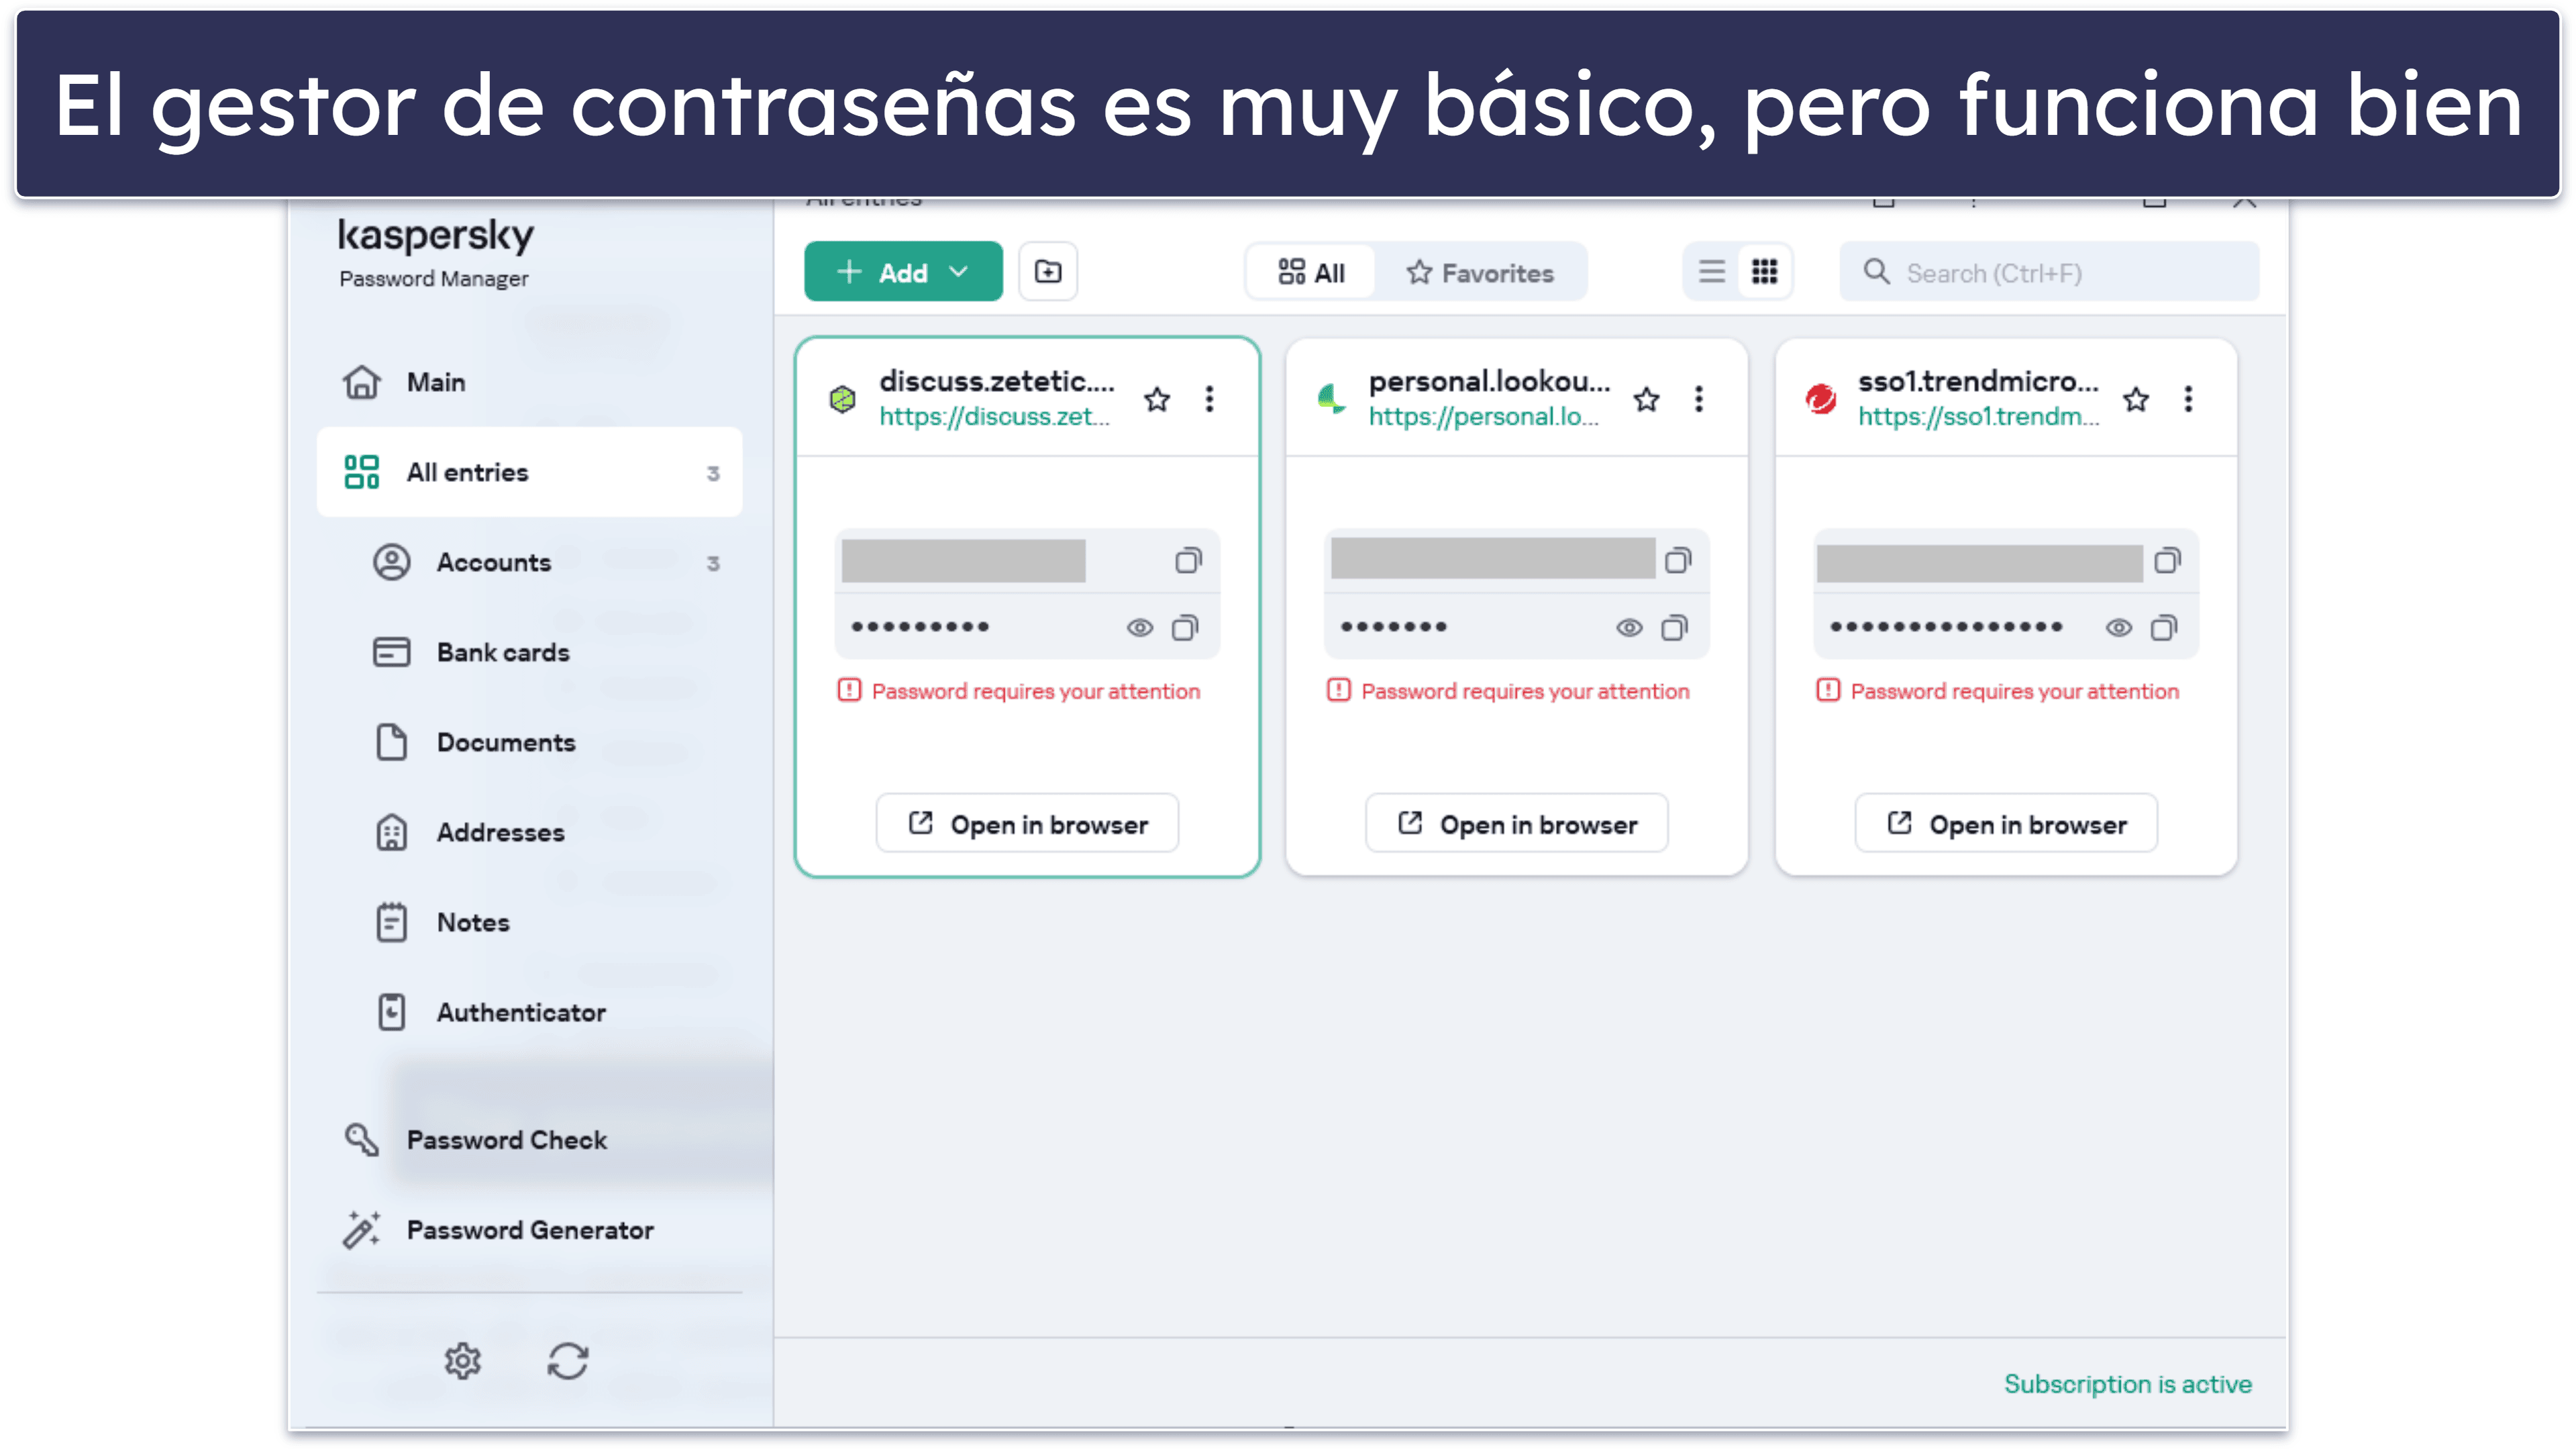The height and width of the screenshot is (1449, 2576).
Task: Click the Accounts person icon
Action: (x=391, y=562)
